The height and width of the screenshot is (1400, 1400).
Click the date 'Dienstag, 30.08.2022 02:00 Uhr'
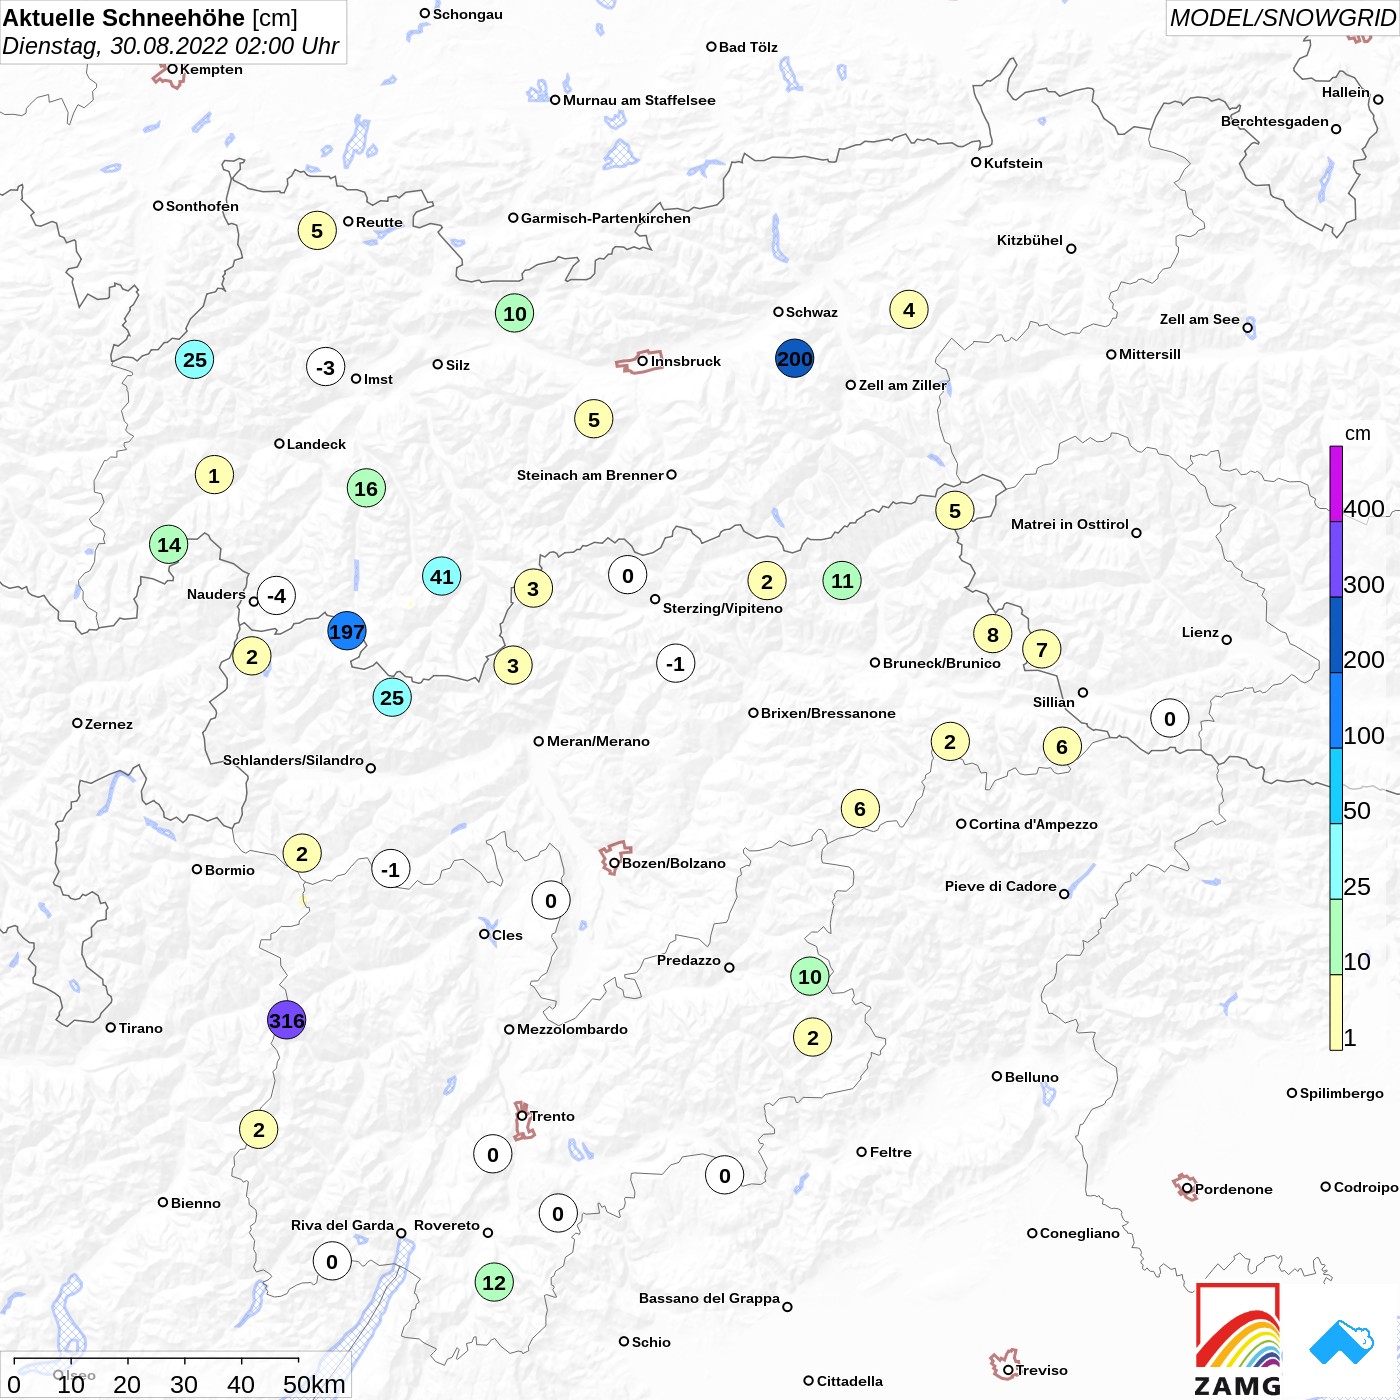[171, 46]
